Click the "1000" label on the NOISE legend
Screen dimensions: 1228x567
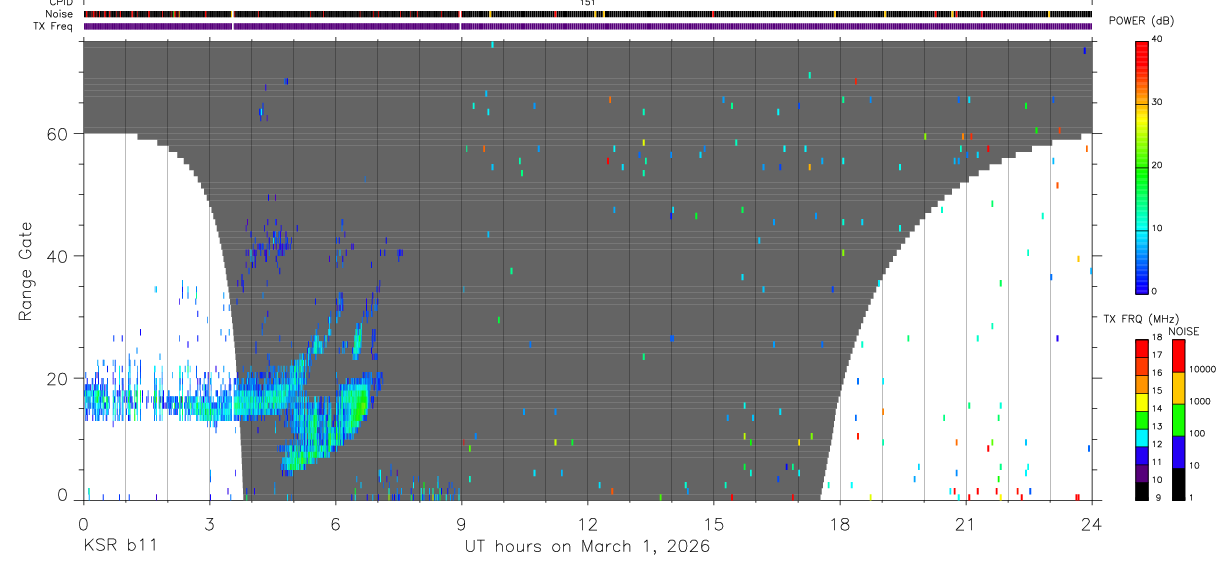(x=1198, y=401)
